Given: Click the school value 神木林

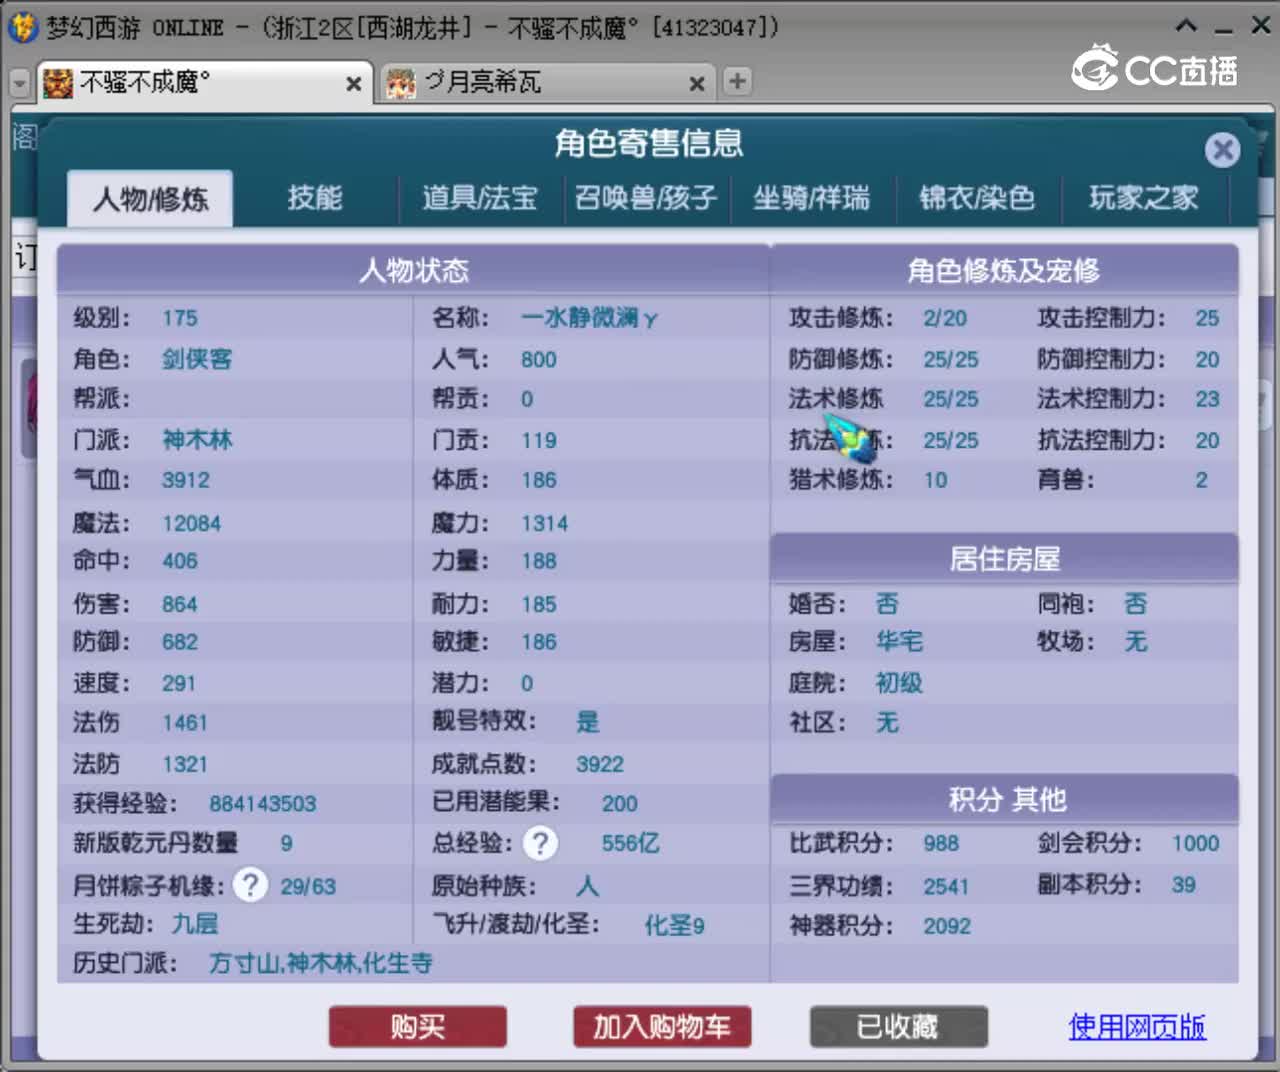Looking at the screenshot, I should pos(197,440).
